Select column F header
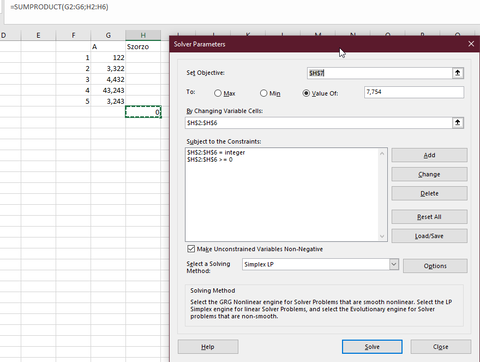 click(x=73, y=35)
